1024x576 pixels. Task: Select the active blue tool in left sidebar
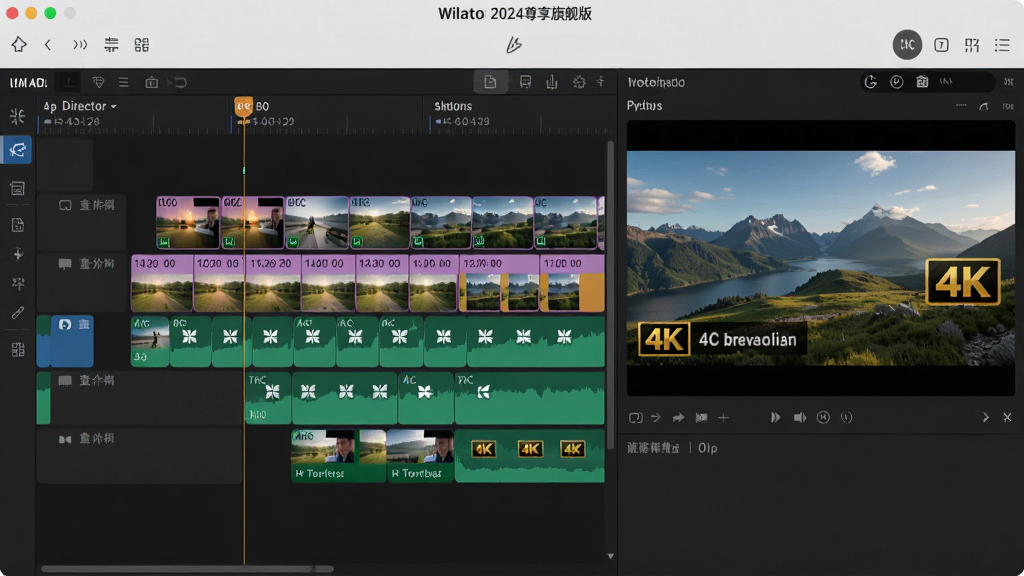click(17, 150)
